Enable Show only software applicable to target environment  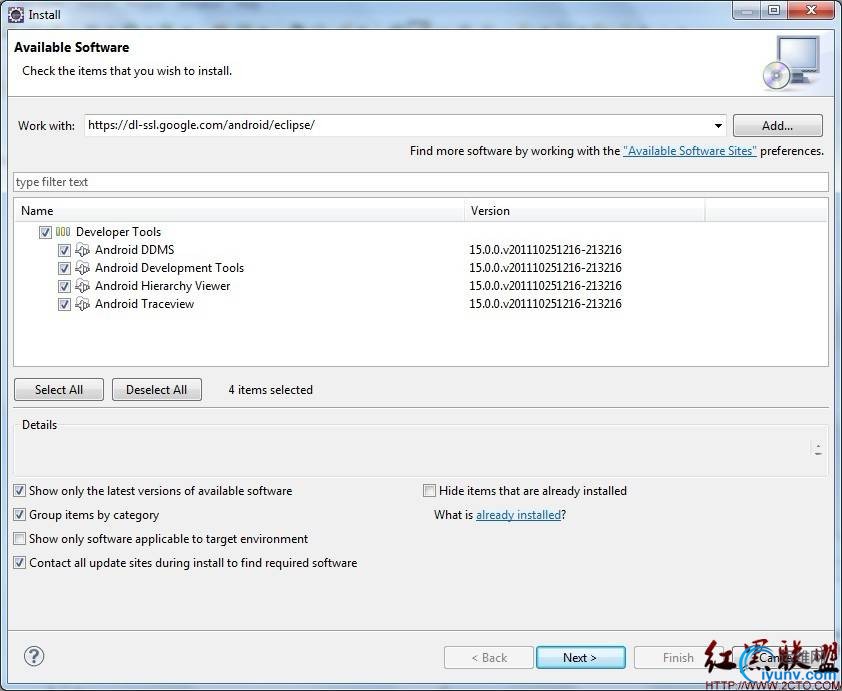tap(19, 539)
